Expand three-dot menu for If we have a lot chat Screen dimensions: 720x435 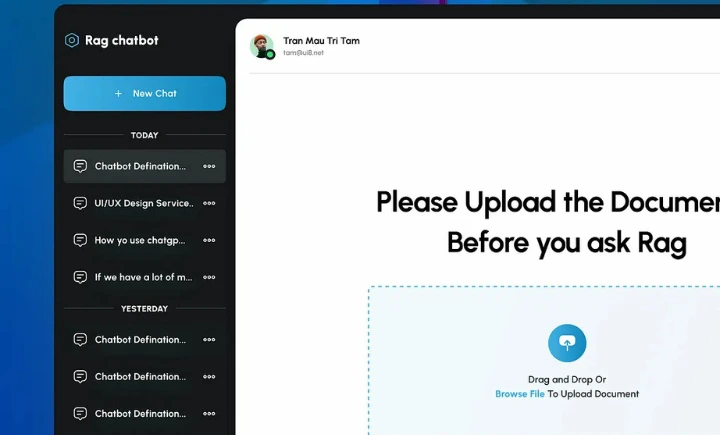pos(209,277)
